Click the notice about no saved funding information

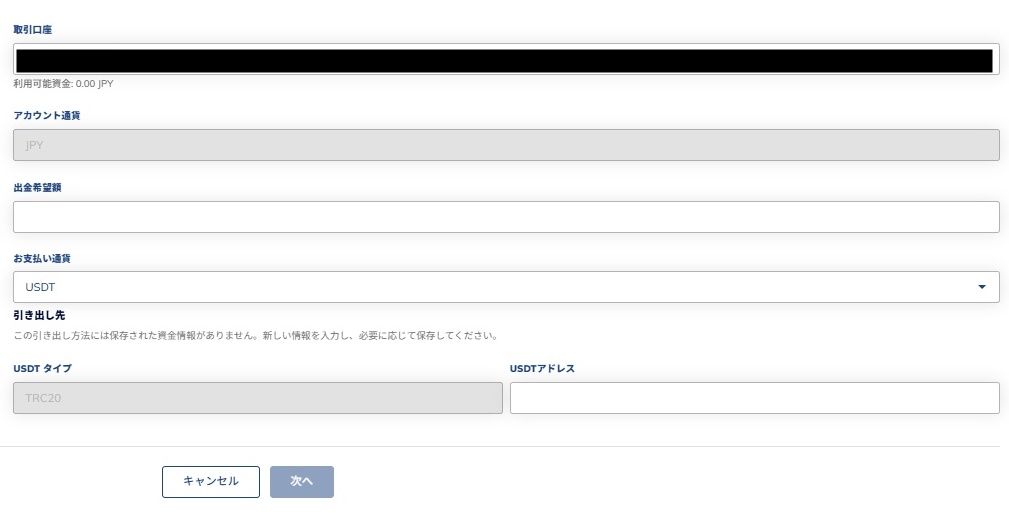(255, 336)
